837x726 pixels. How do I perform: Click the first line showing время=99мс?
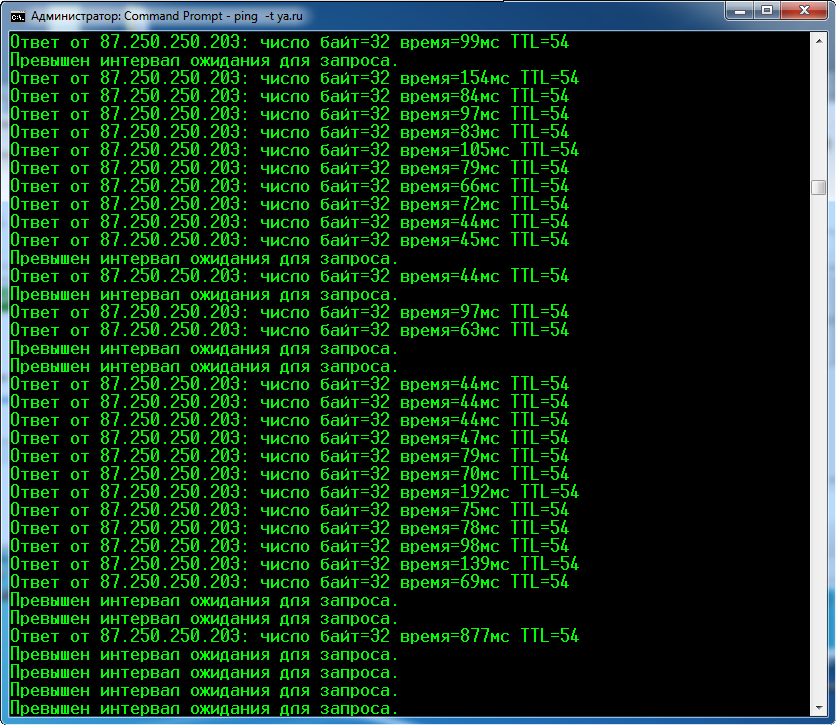[289, 42]
